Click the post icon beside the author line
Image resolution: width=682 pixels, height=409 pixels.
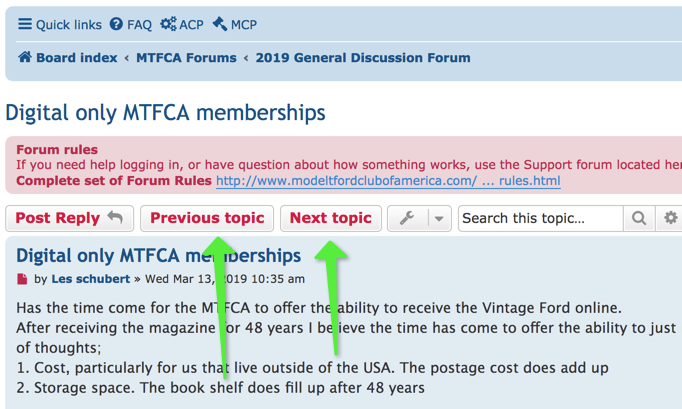(22, 279)
